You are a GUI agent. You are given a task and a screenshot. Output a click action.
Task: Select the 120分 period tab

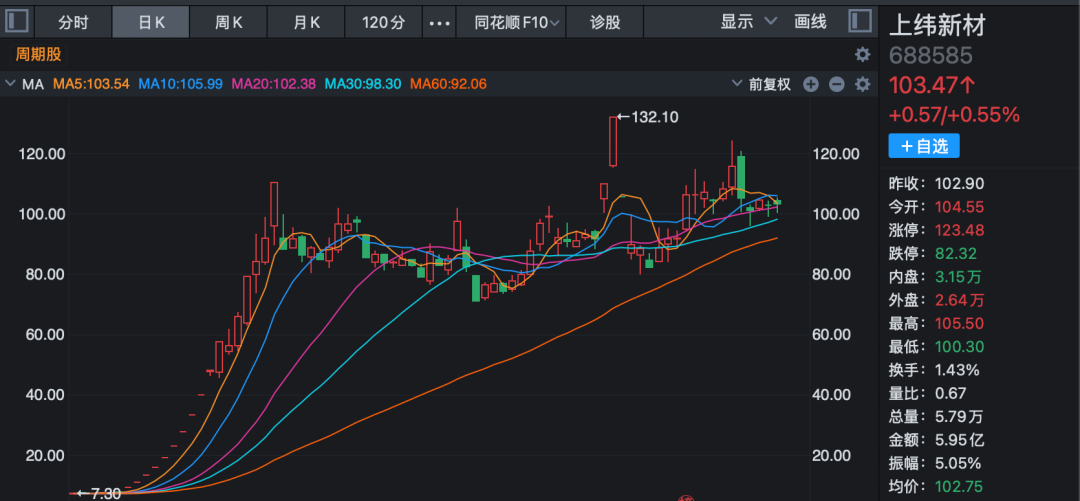click(x=383, y=22)
